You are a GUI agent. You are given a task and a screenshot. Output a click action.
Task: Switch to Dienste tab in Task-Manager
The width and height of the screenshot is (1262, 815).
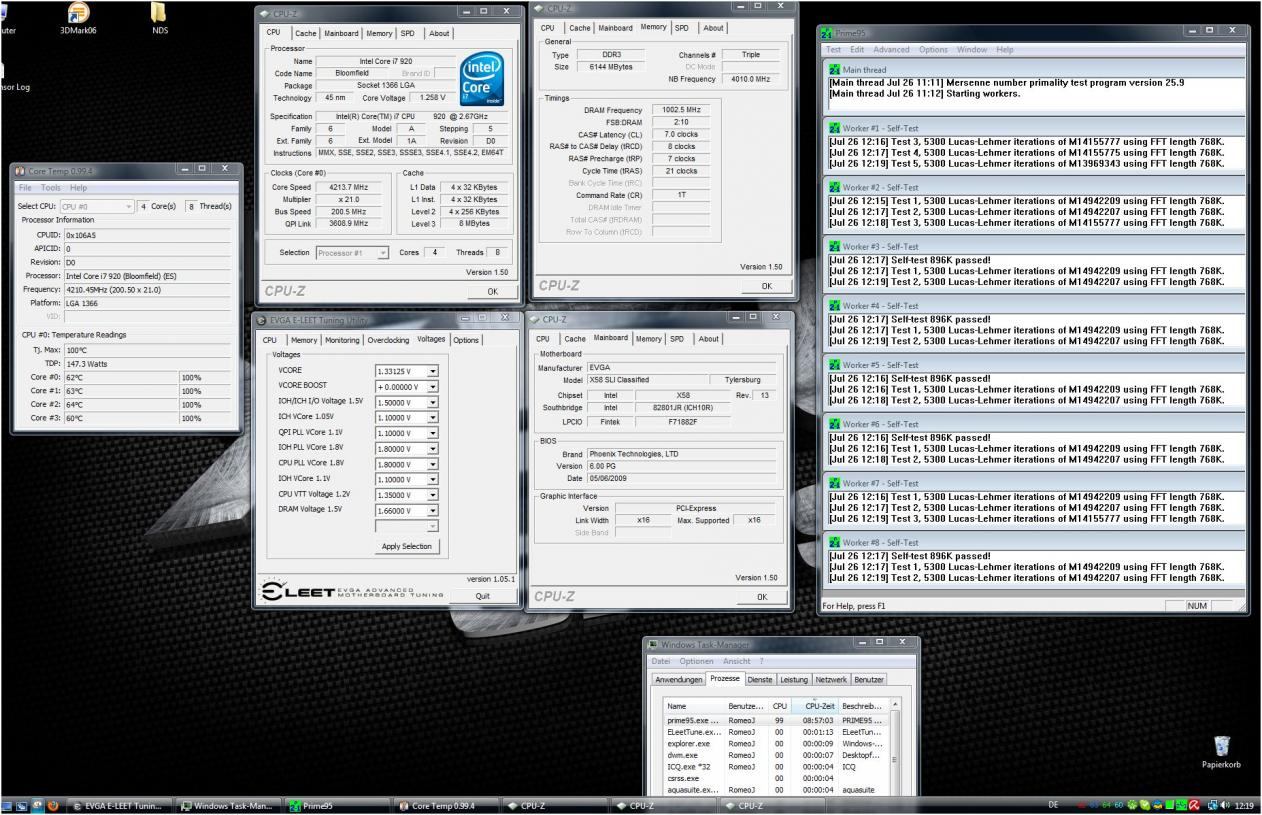click(760, 680)
